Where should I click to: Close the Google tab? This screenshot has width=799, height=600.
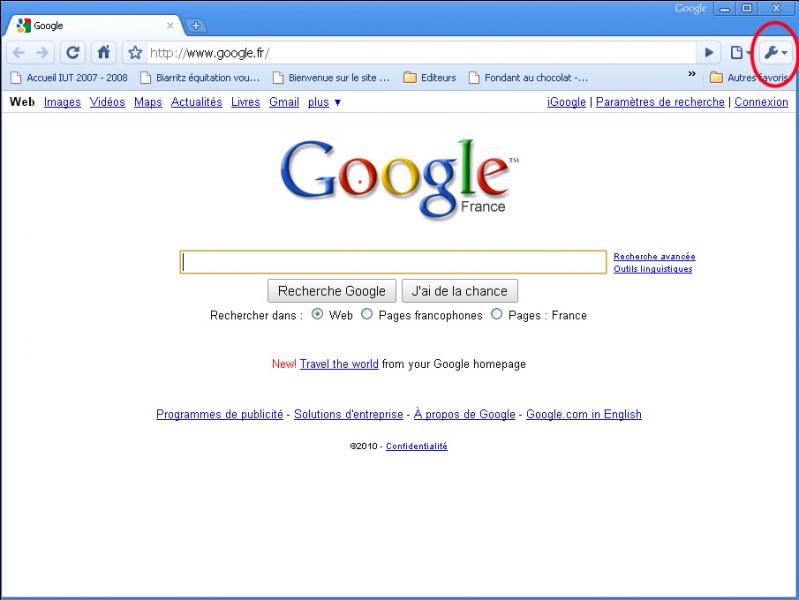(170, 25)
